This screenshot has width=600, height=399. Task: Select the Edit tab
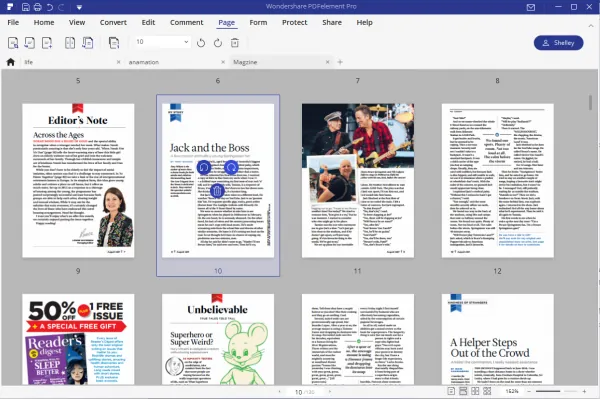148,22
